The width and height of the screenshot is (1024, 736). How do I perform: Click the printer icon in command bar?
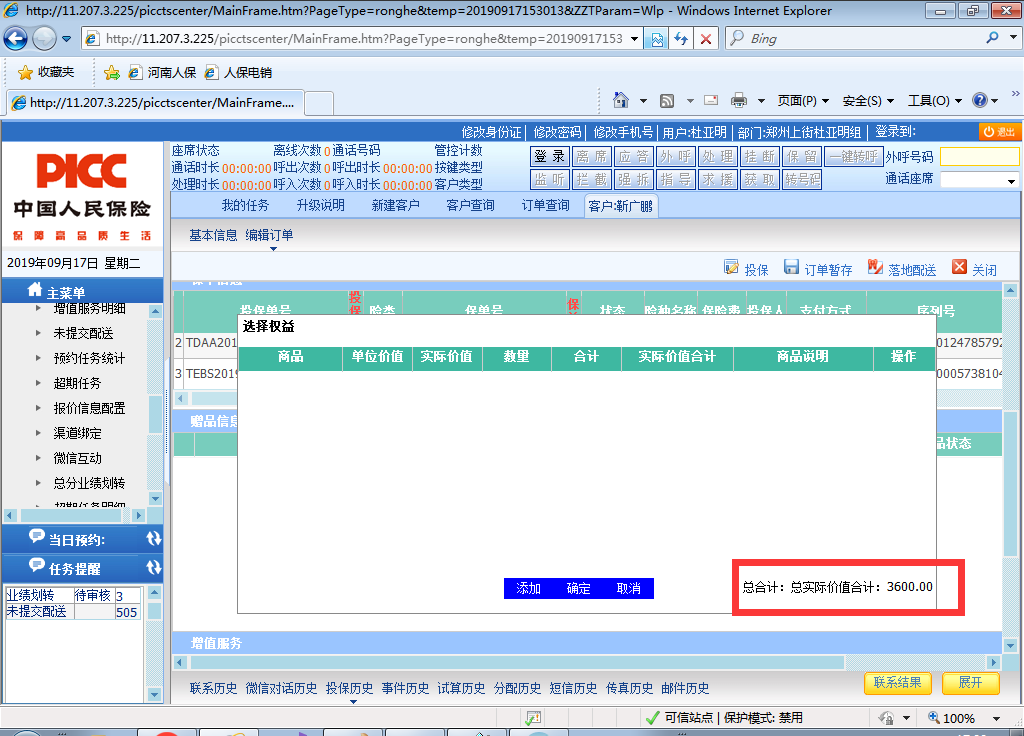(739, 101)
